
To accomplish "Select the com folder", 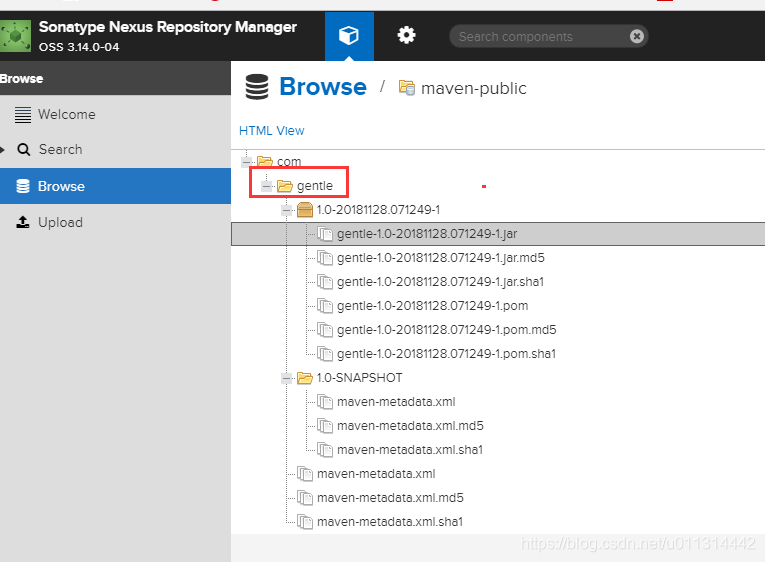I will coord(289,161).
